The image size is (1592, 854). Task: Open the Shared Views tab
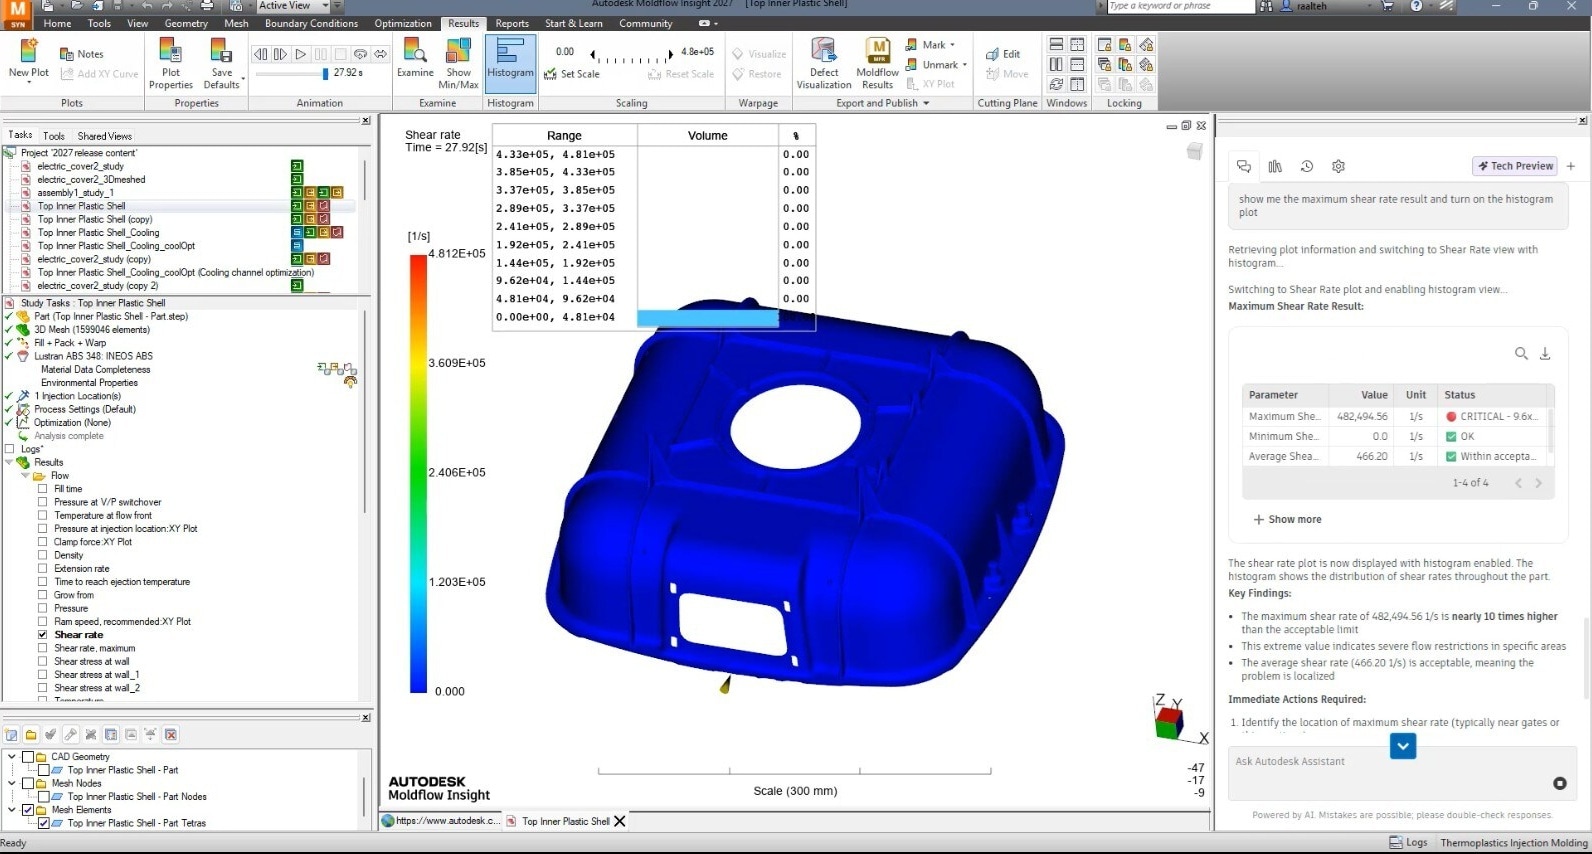104,136
